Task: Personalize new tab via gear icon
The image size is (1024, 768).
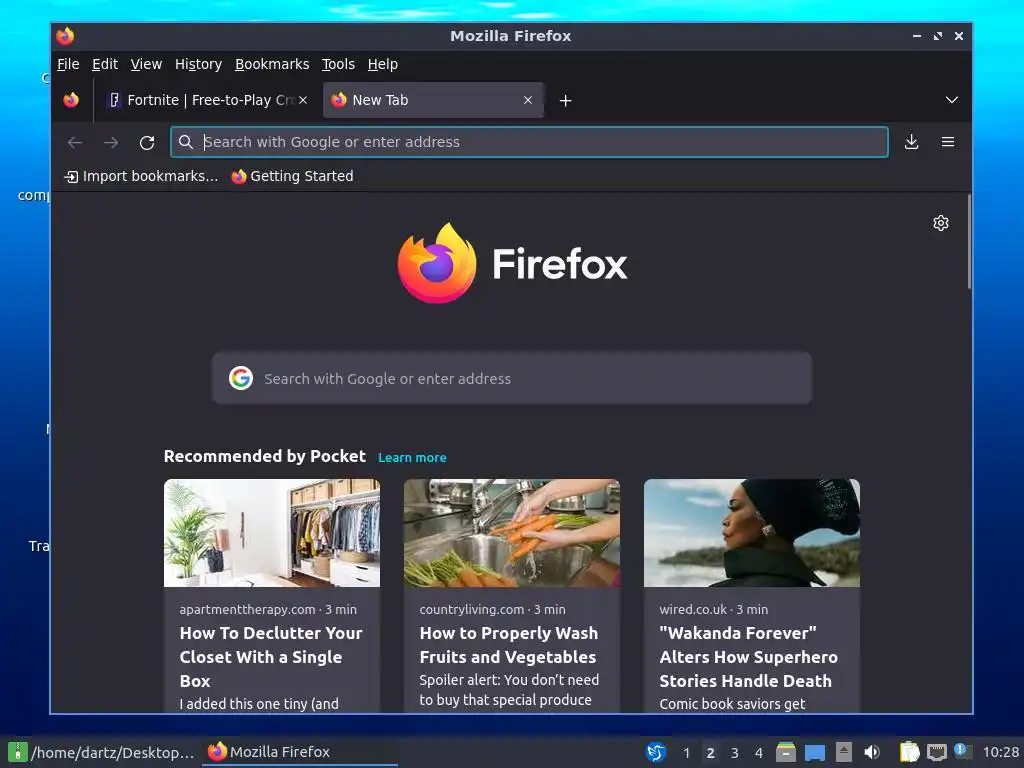Action: pyautogui.click(x=940, y=223)
